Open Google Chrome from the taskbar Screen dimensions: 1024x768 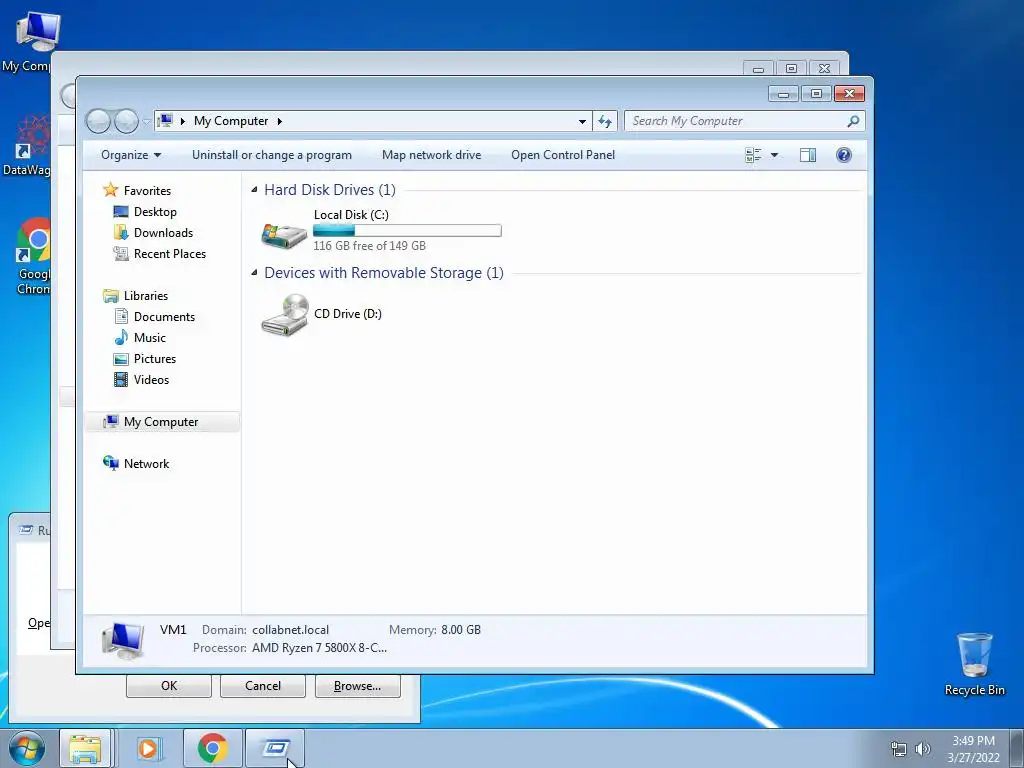[212, 748]
